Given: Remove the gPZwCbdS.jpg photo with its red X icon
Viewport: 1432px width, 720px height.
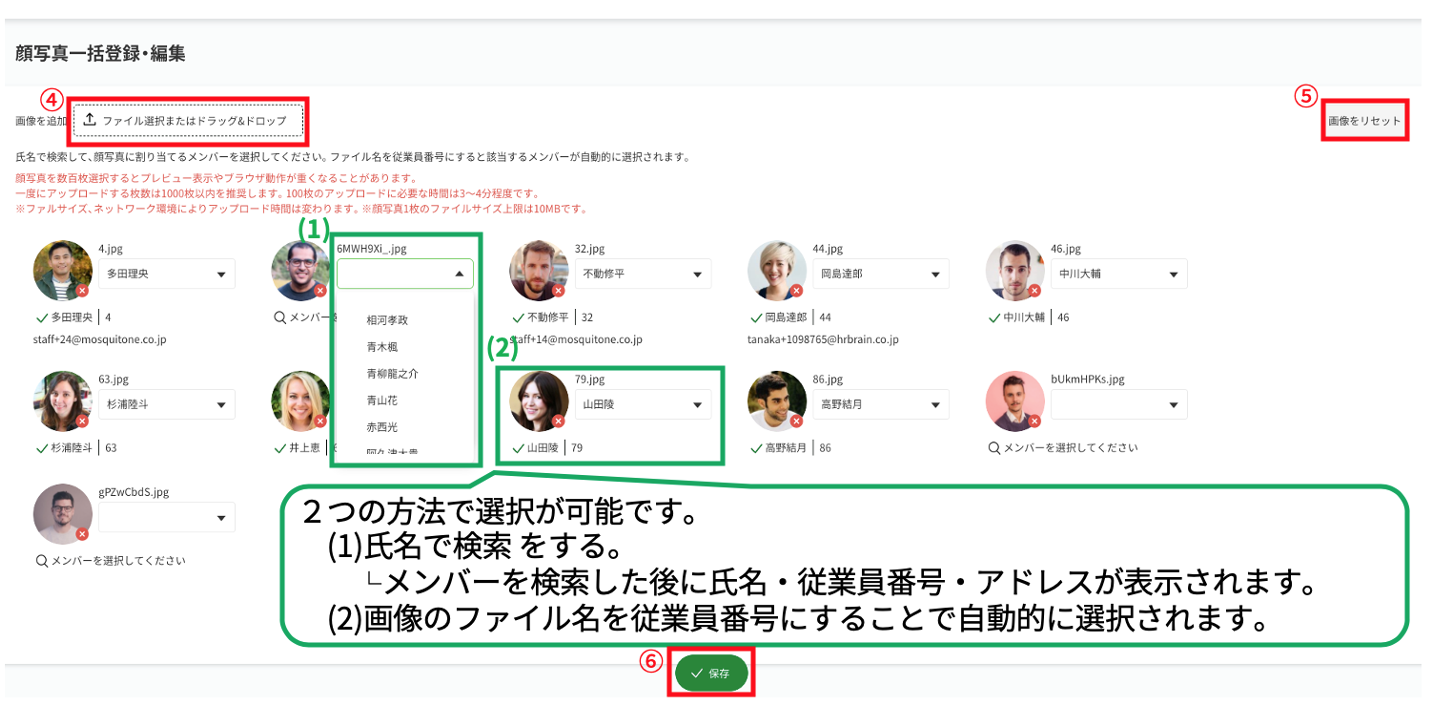Looking at the screenshot, I should (x=82, y=534).
